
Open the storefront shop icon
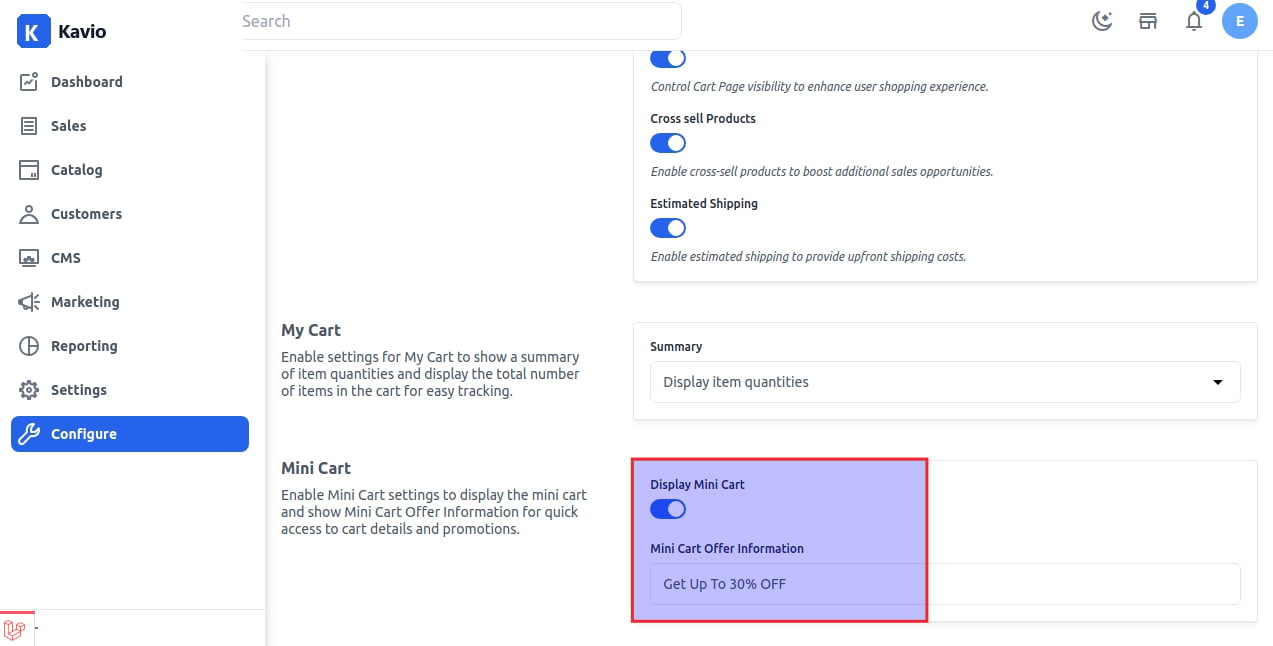pos(1148,21)
